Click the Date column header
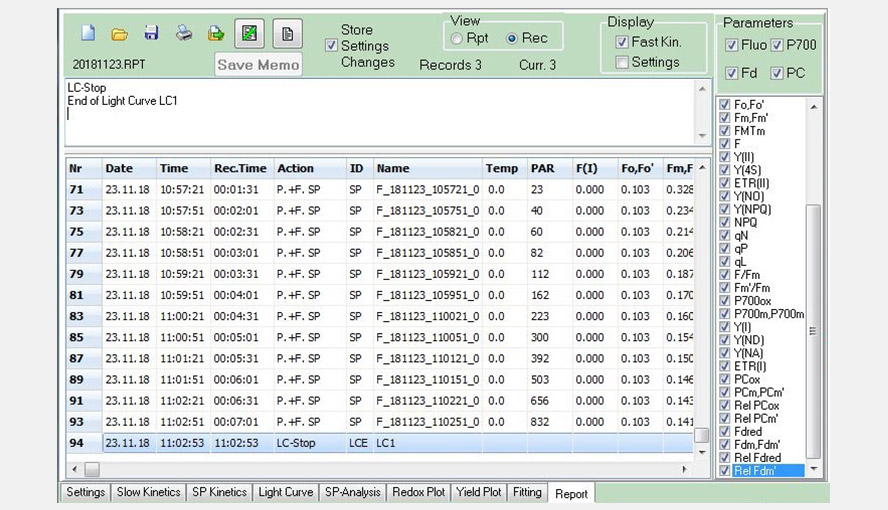This screenshot has height=510, width=888. [129, 168]
